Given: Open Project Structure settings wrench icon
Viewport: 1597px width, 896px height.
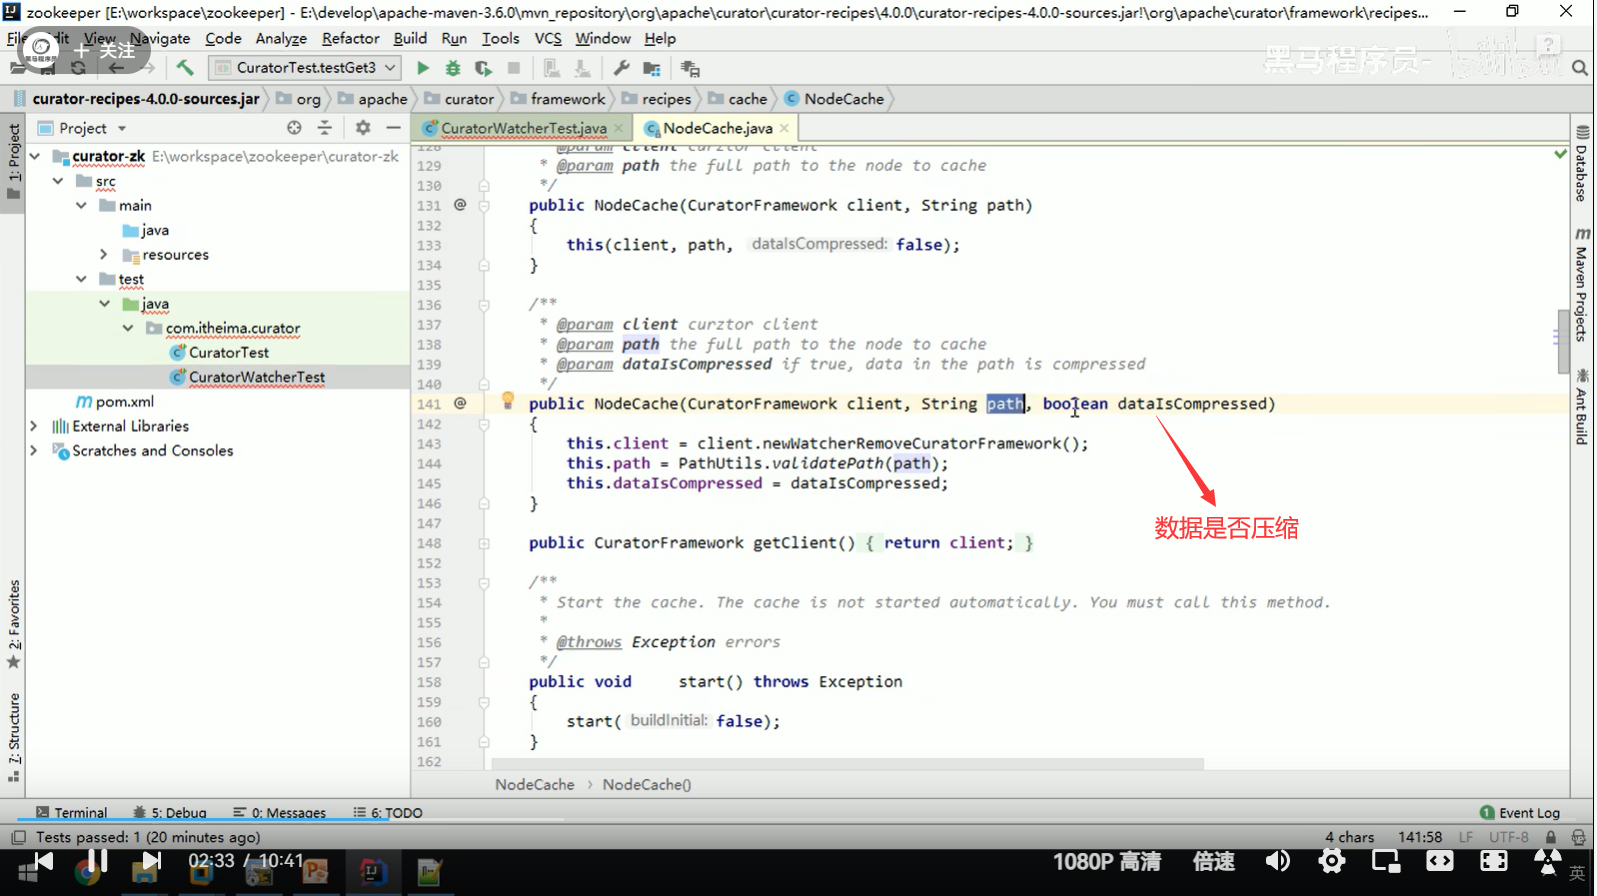Looking at the screenshot, I should [x=621, y=68].
